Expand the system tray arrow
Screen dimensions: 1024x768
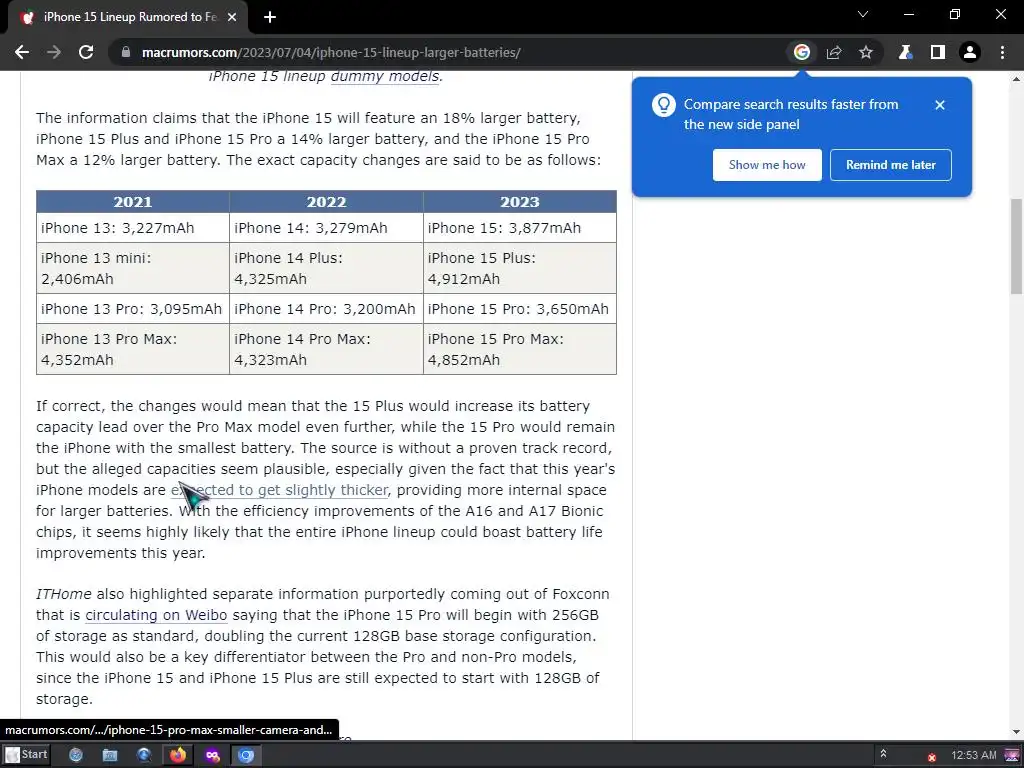pyautogui.click(x=883, y=754)
